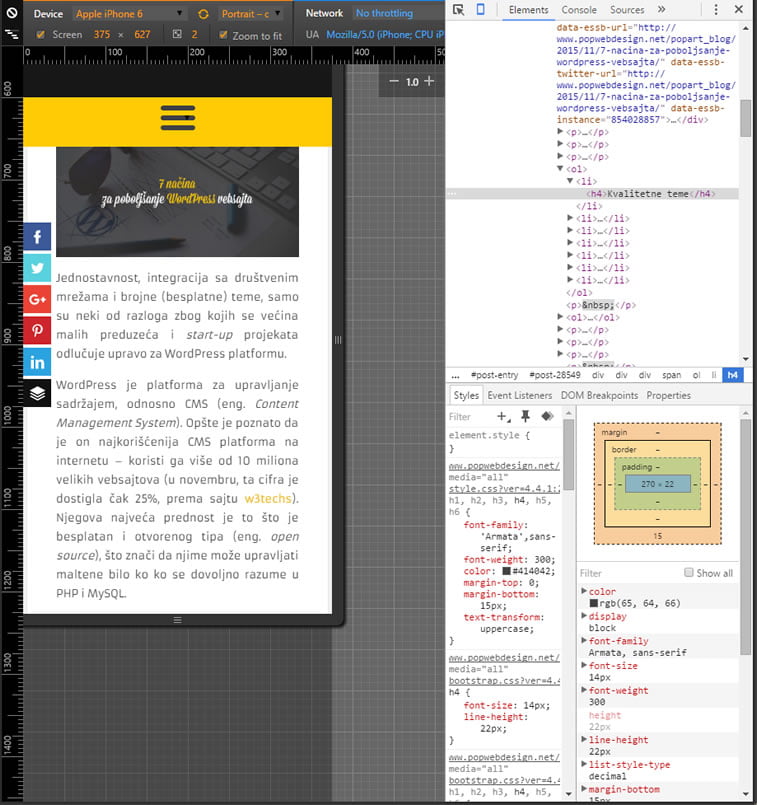Share on Google Plus icon
This screenshot has width=757, height=805.
tap(37, 299)
